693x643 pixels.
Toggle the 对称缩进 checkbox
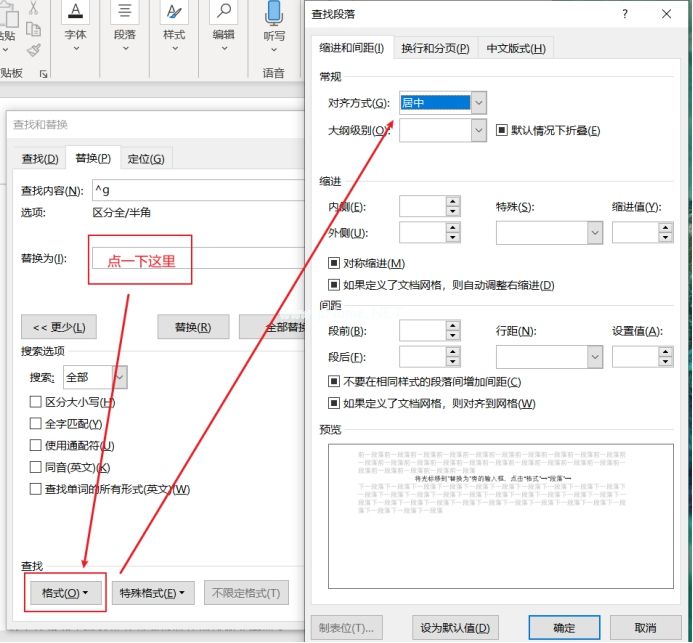pyautogui.click(x=335, y=264)
